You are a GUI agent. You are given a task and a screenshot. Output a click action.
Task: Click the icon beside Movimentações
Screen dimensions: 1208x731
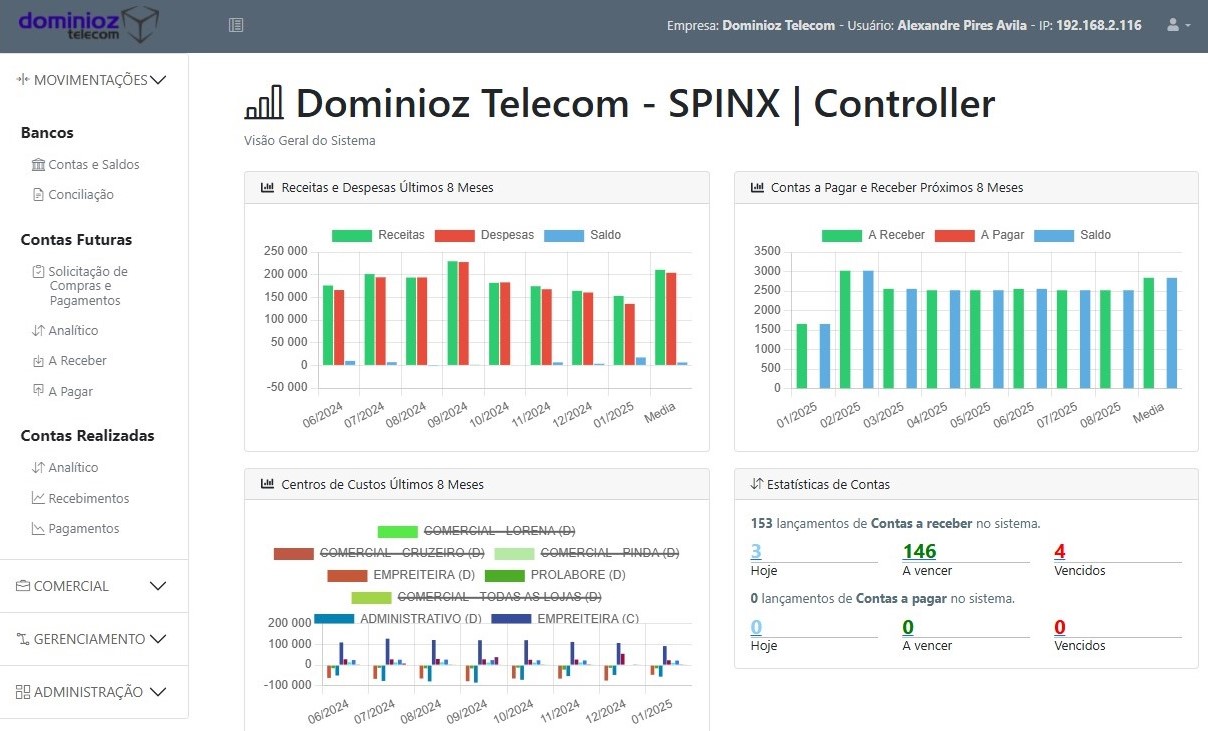[x=23, y=80]
